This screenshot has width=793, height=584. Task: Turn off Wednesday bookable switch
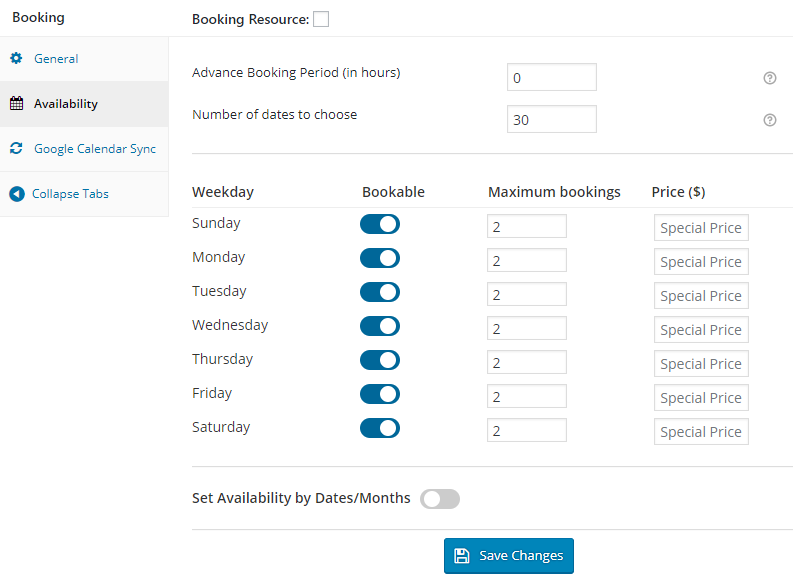coord(380,326)
